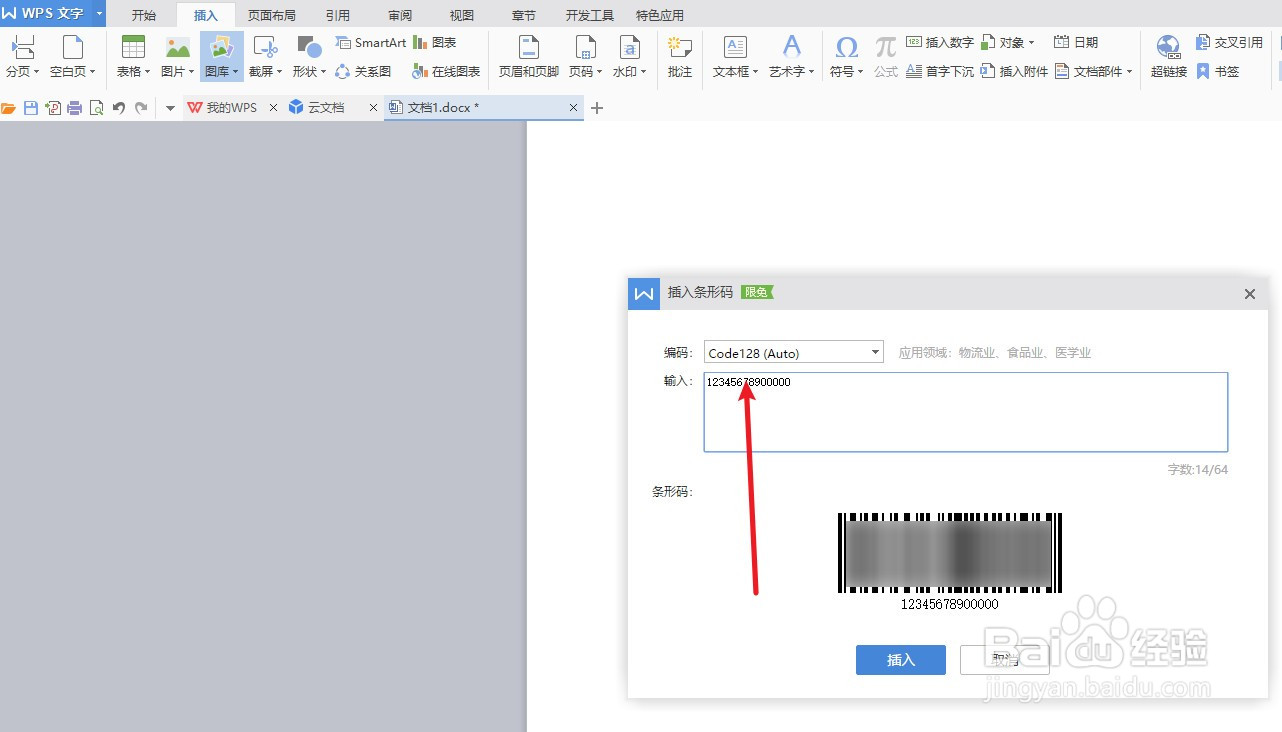Click the print icon in quick toolbar
This screenshot has width=1282, height=732.
click(75, 108)
